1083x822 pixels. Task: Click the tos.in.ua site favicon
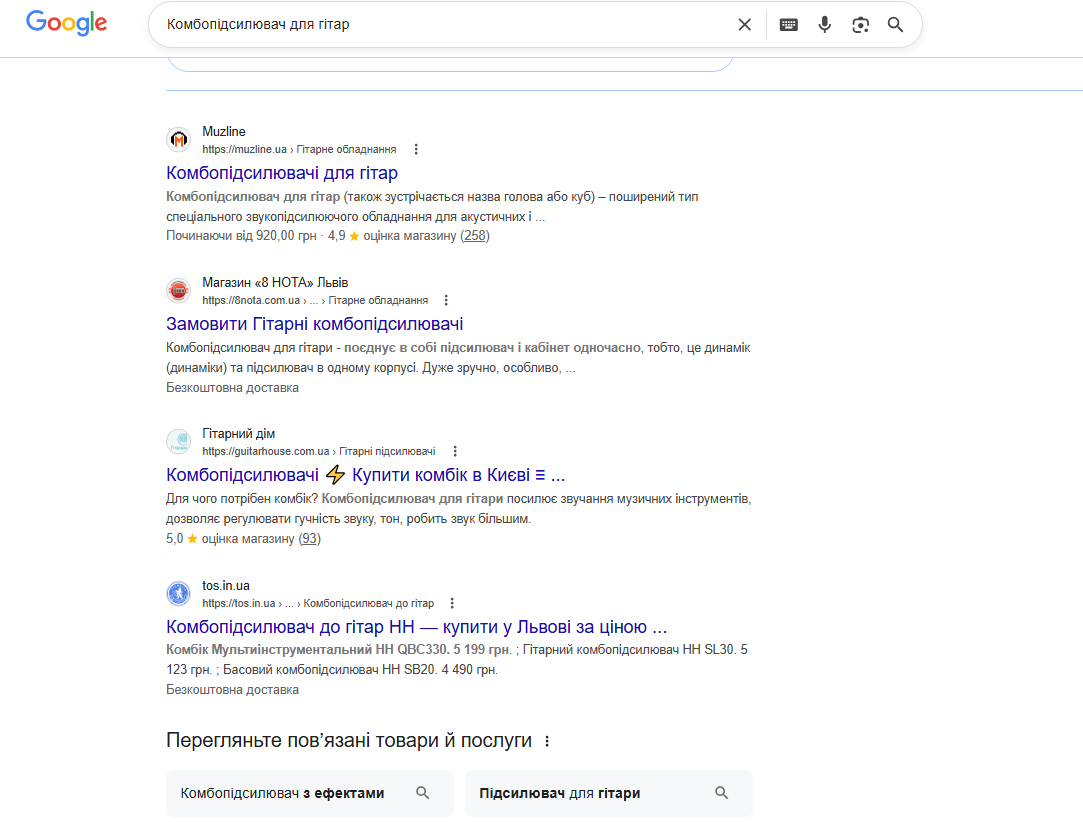178,594
